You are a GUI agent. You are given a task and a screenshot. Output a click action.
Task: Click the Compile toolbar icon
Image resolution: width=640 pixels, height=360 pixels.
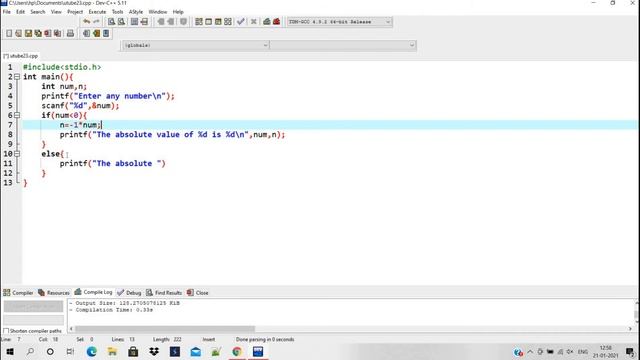[x=199, y=22]
